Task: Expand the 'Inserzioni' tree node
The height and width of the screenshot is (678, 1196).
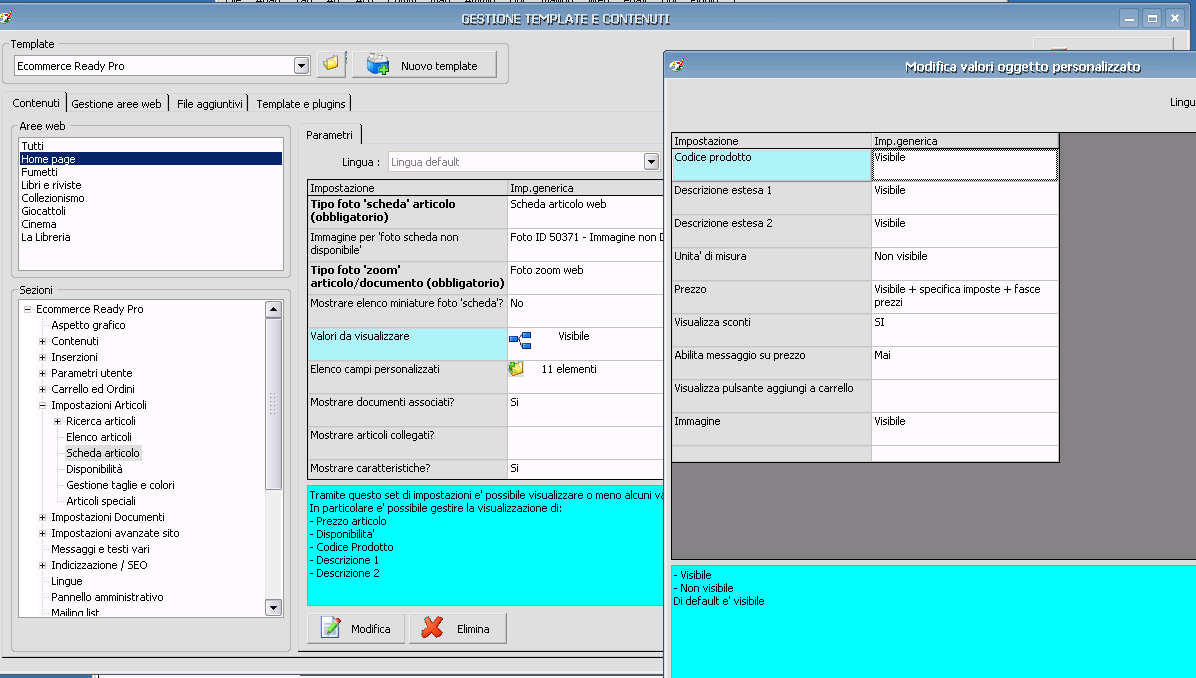Action: pos(43,357)
